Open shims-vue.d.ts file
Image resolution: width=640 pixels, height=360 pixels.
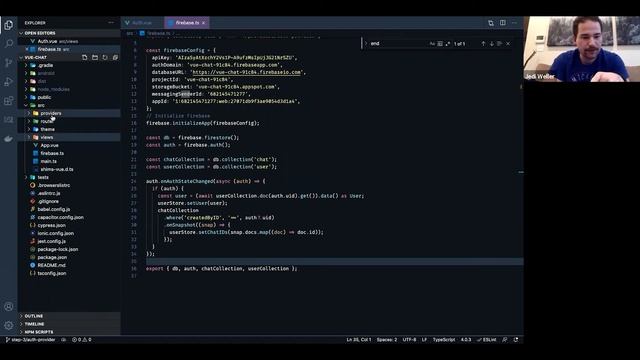[x=57, y=169]
